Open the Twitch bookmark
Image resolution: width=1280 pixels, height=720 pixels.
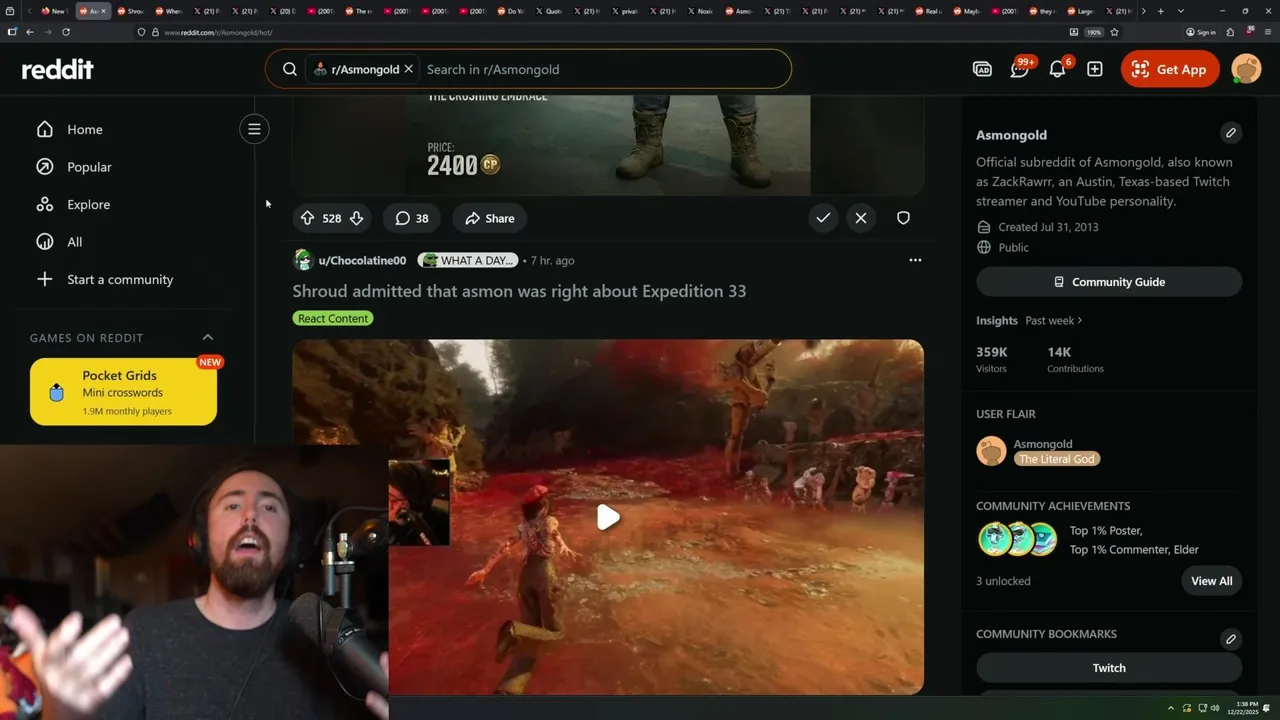(x=1109, y=668)
